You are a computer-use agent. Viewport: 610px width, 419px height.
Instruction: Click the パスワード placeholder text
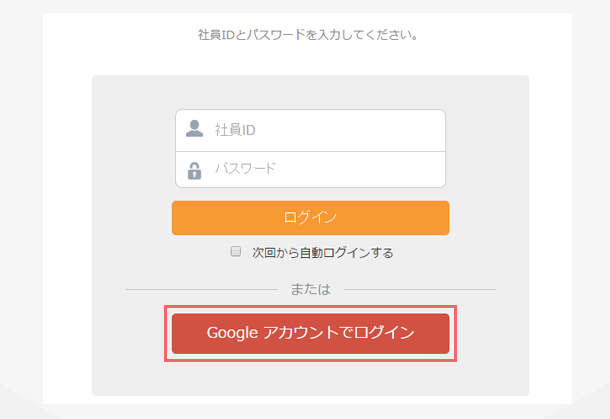click(245, 168)
